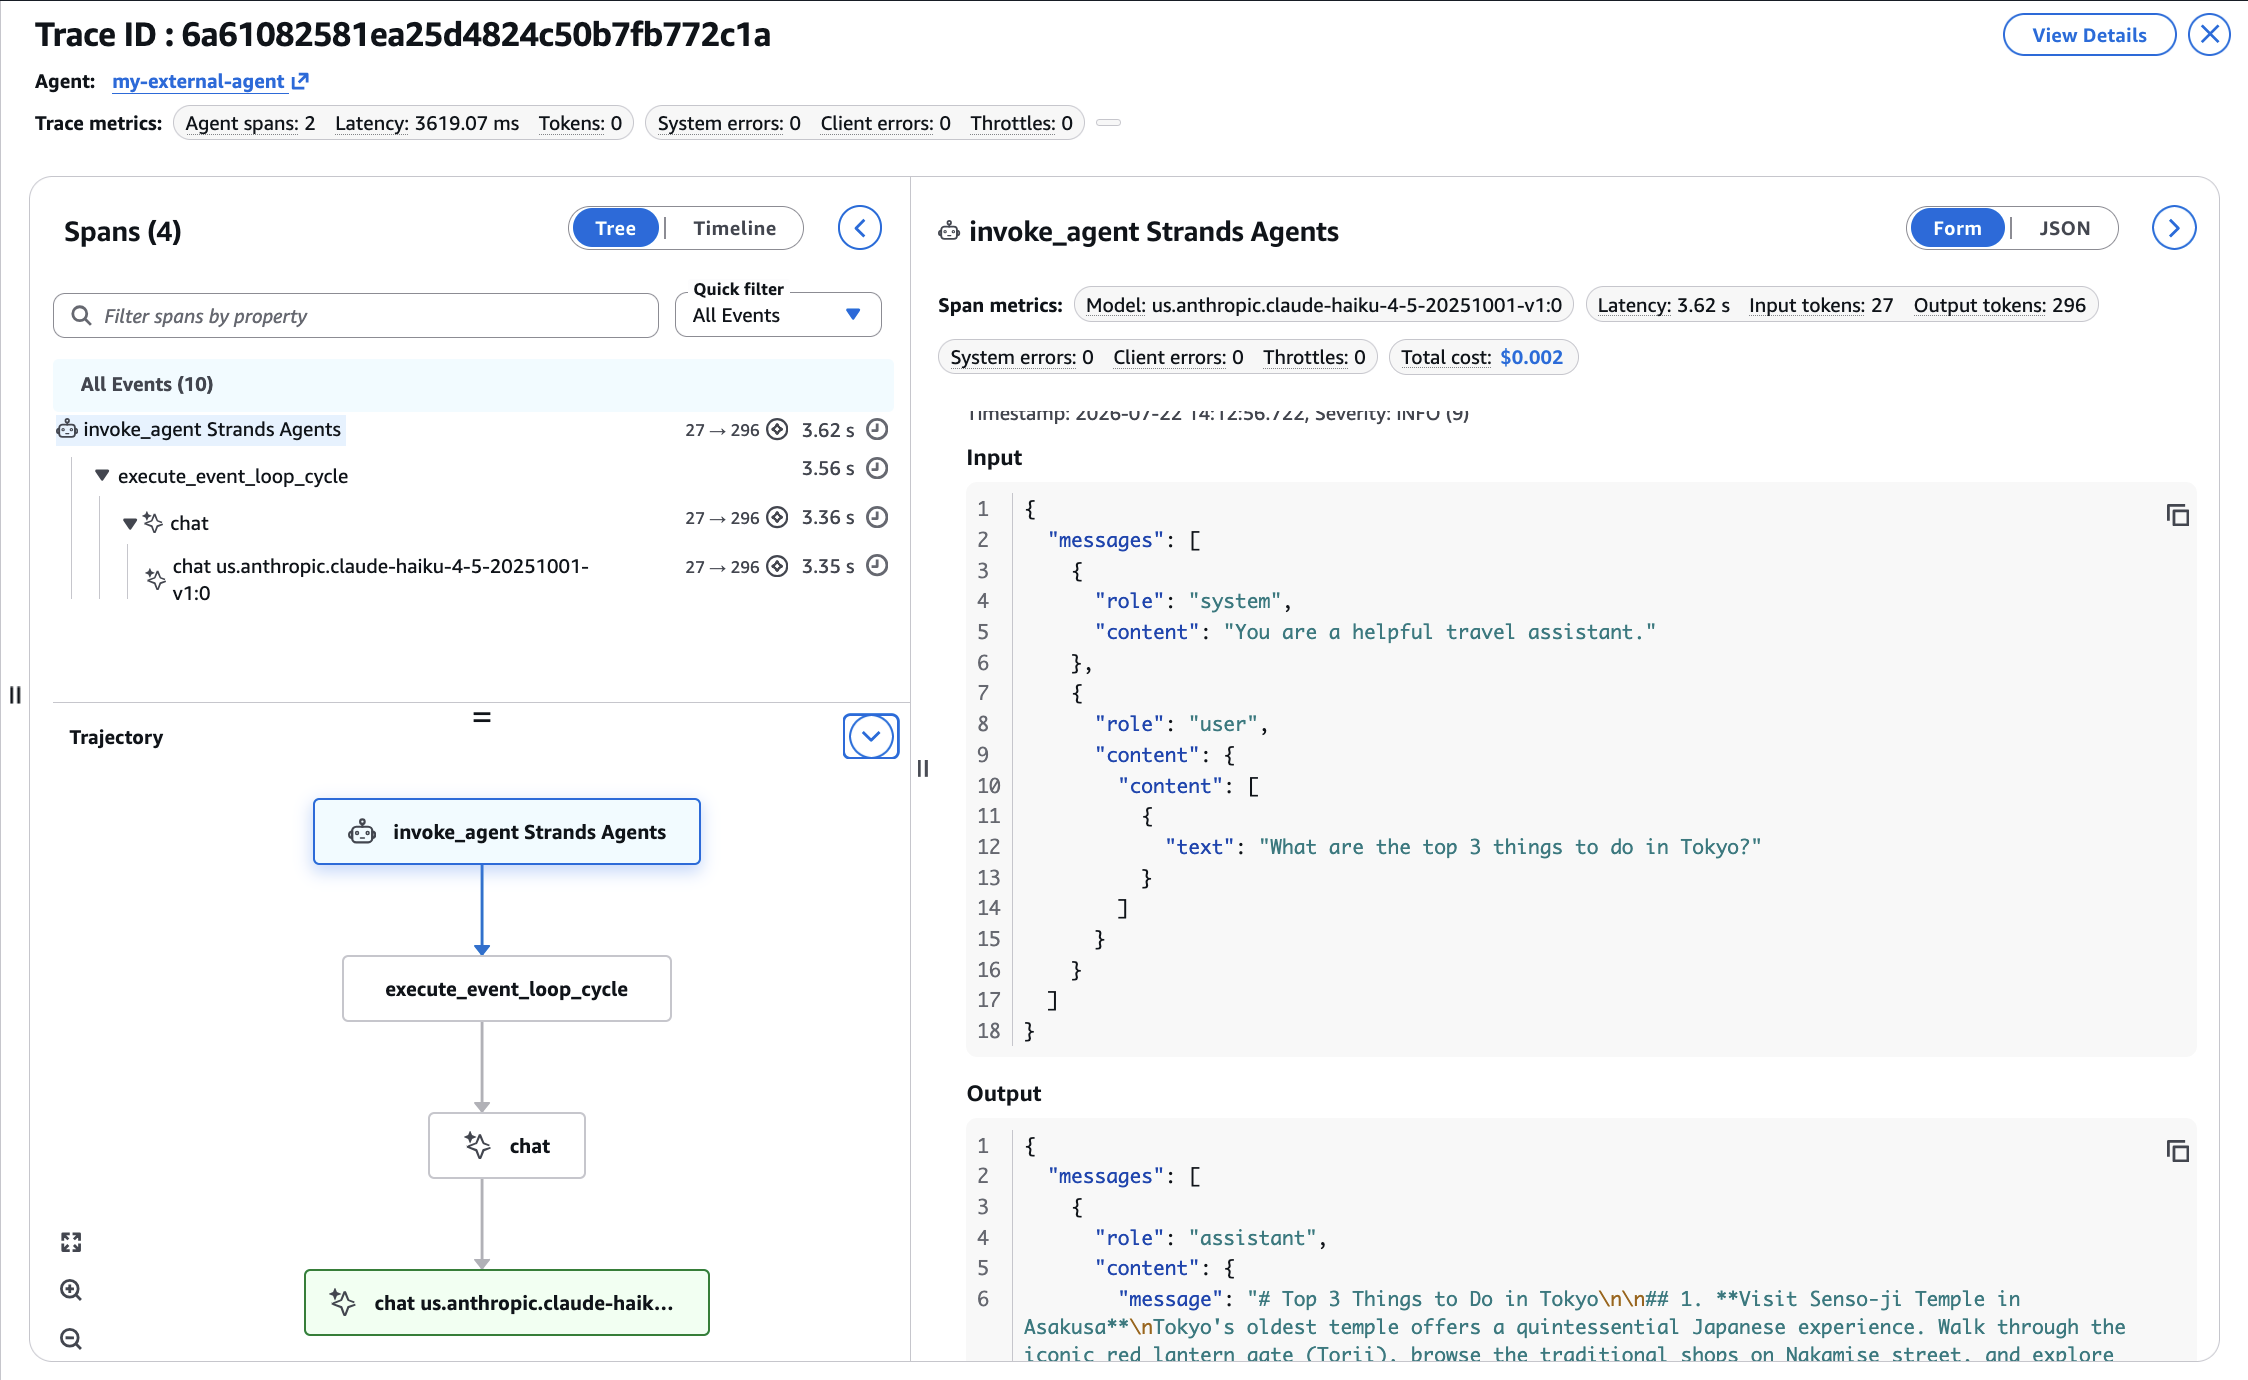Zoom out on the trajectory graph
2248x1380 pixels.
[x=71, y=1338]
